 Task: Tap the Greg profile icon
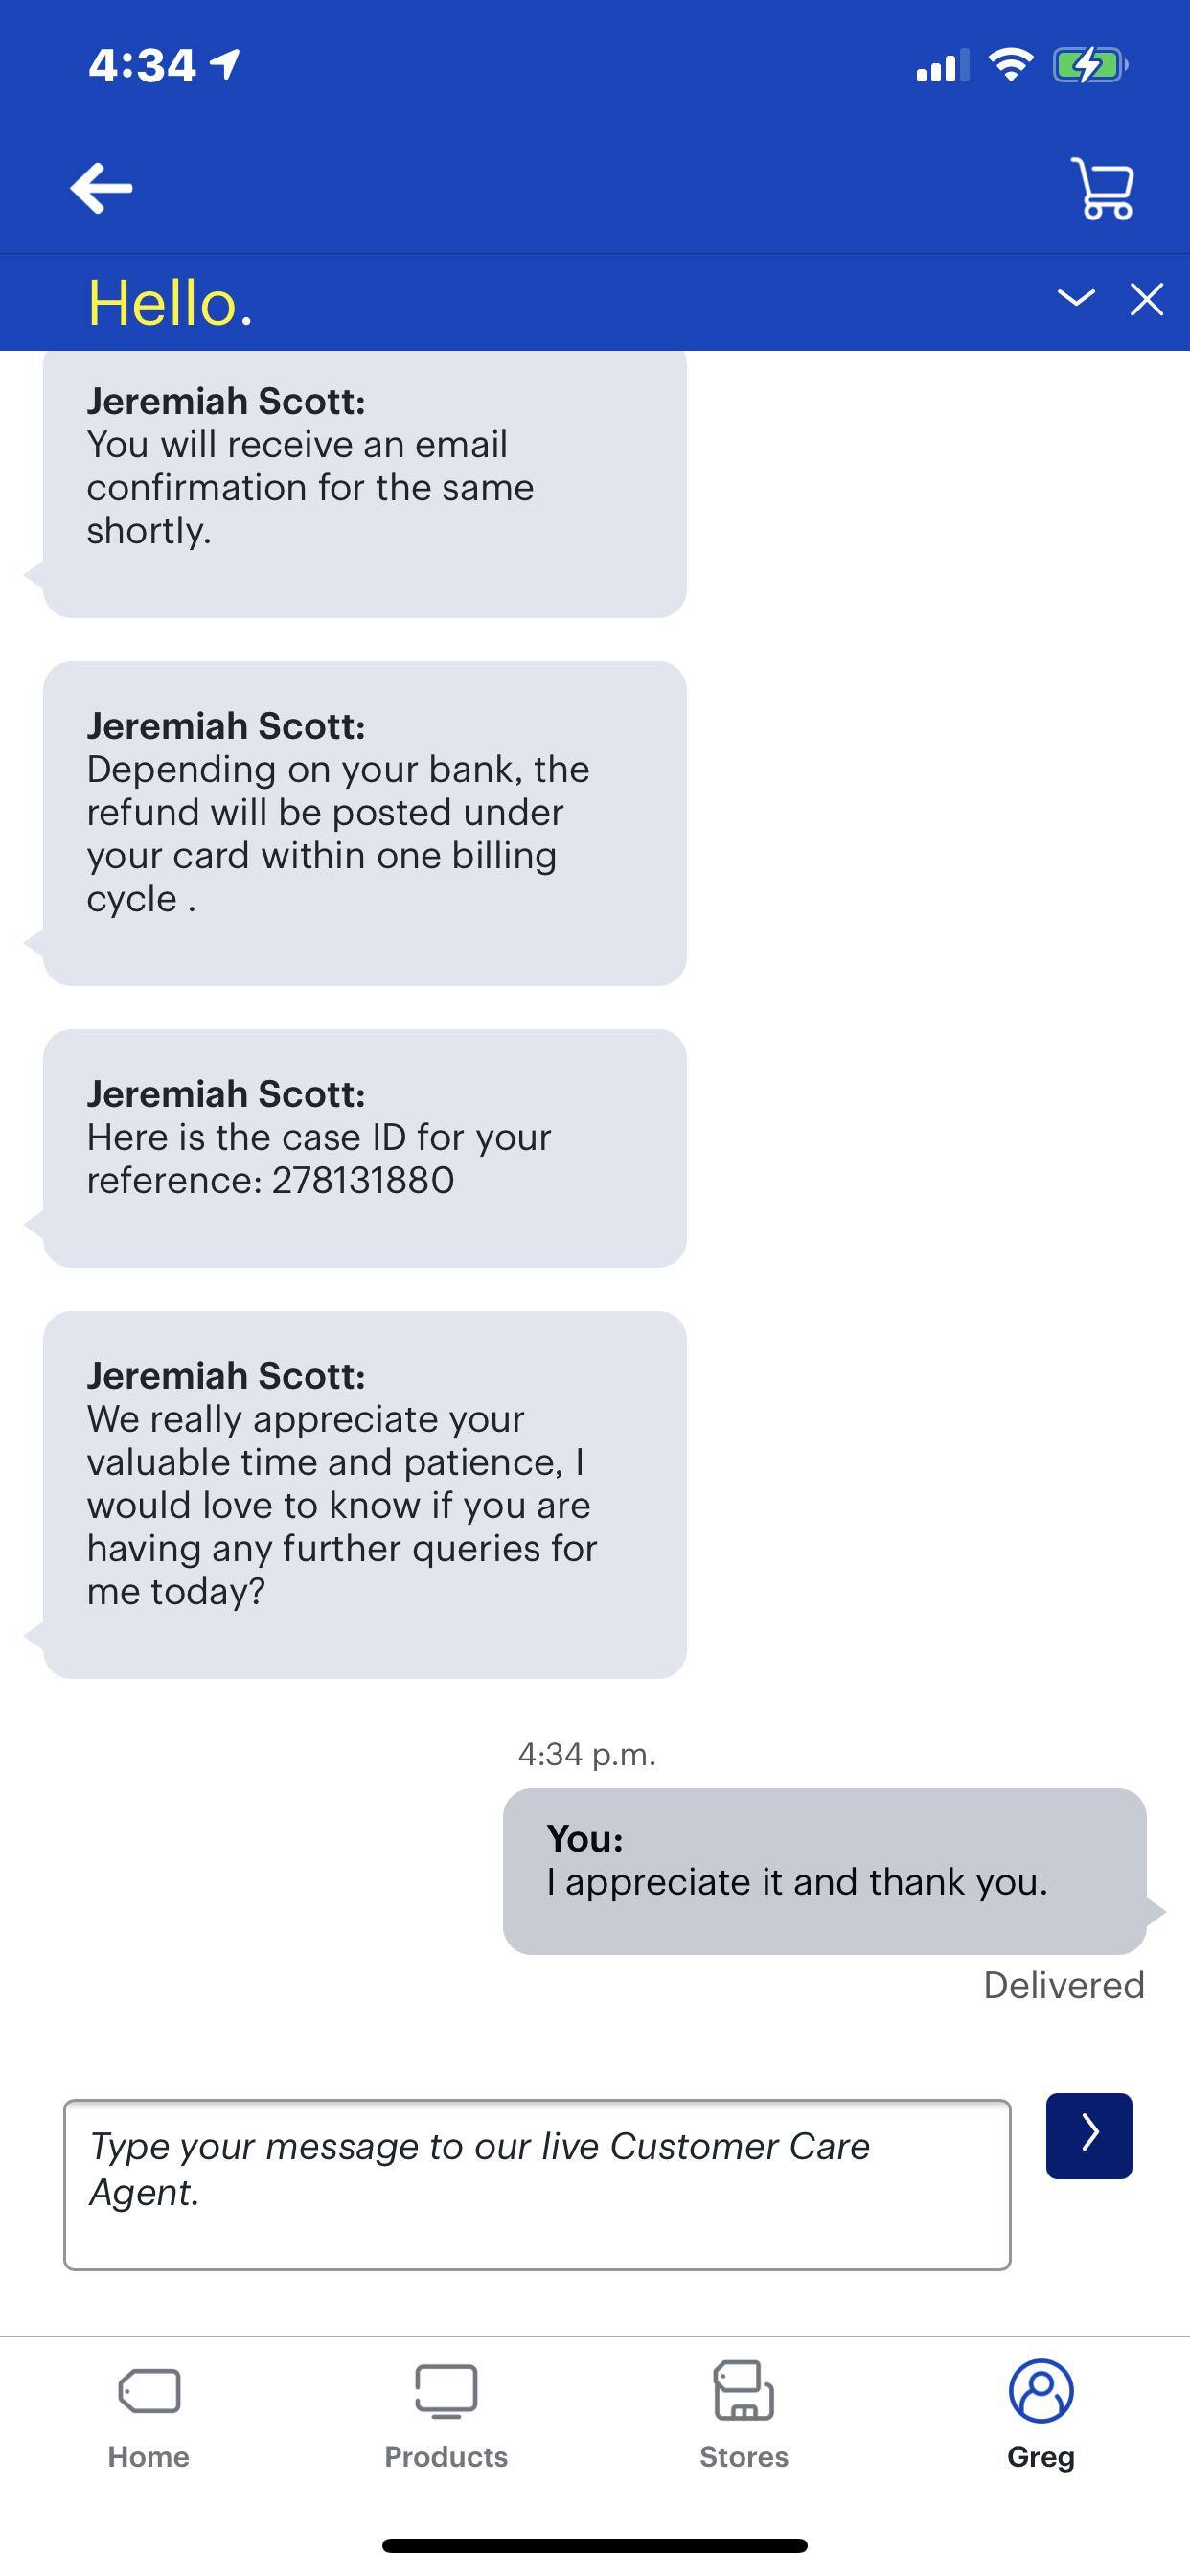click(x=1040, y=2391)
